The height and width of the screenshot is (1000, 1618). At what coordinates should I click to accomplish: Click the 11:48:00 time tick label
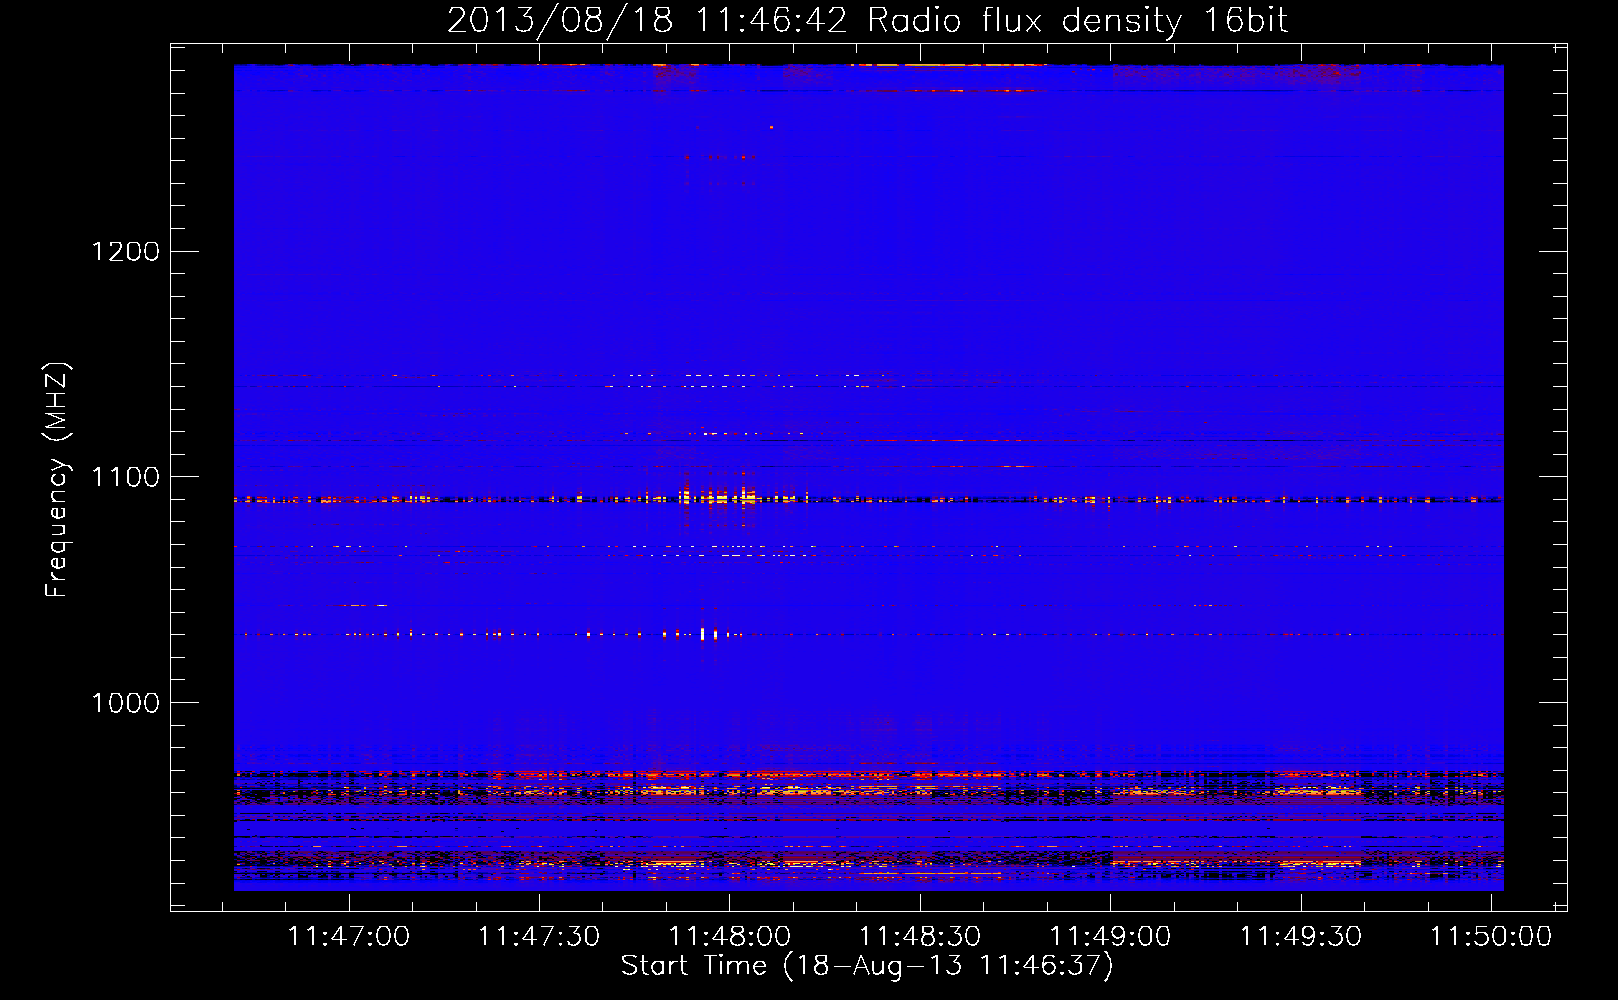click(x=729, y=937)
